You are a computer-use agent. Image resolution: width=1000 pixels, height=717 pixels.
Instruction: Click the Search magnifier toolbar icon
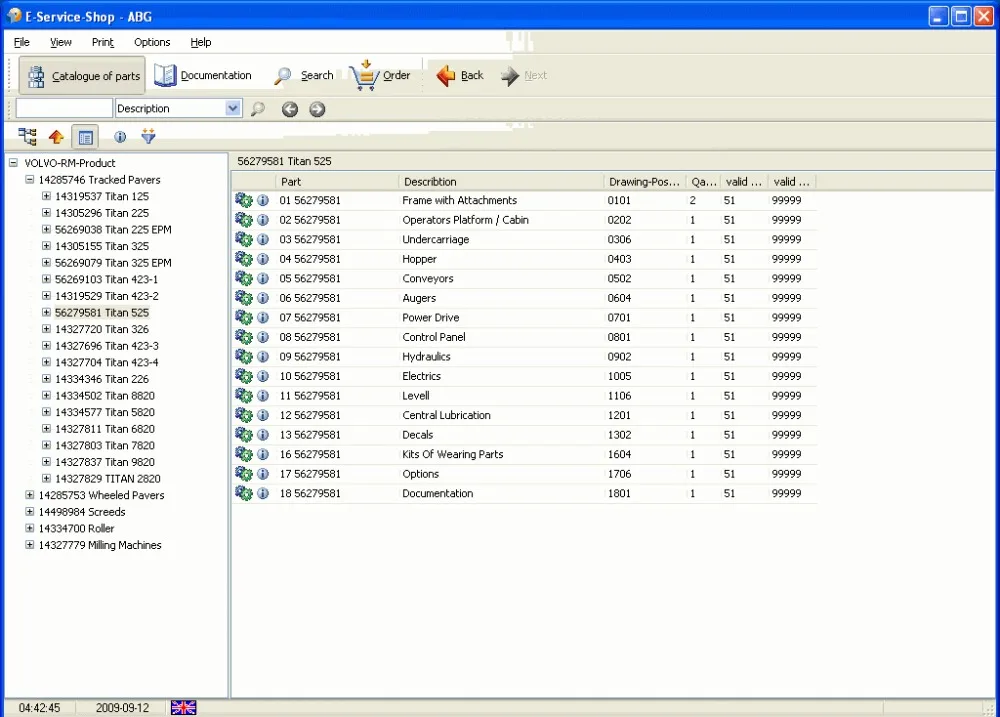[282, 76]
